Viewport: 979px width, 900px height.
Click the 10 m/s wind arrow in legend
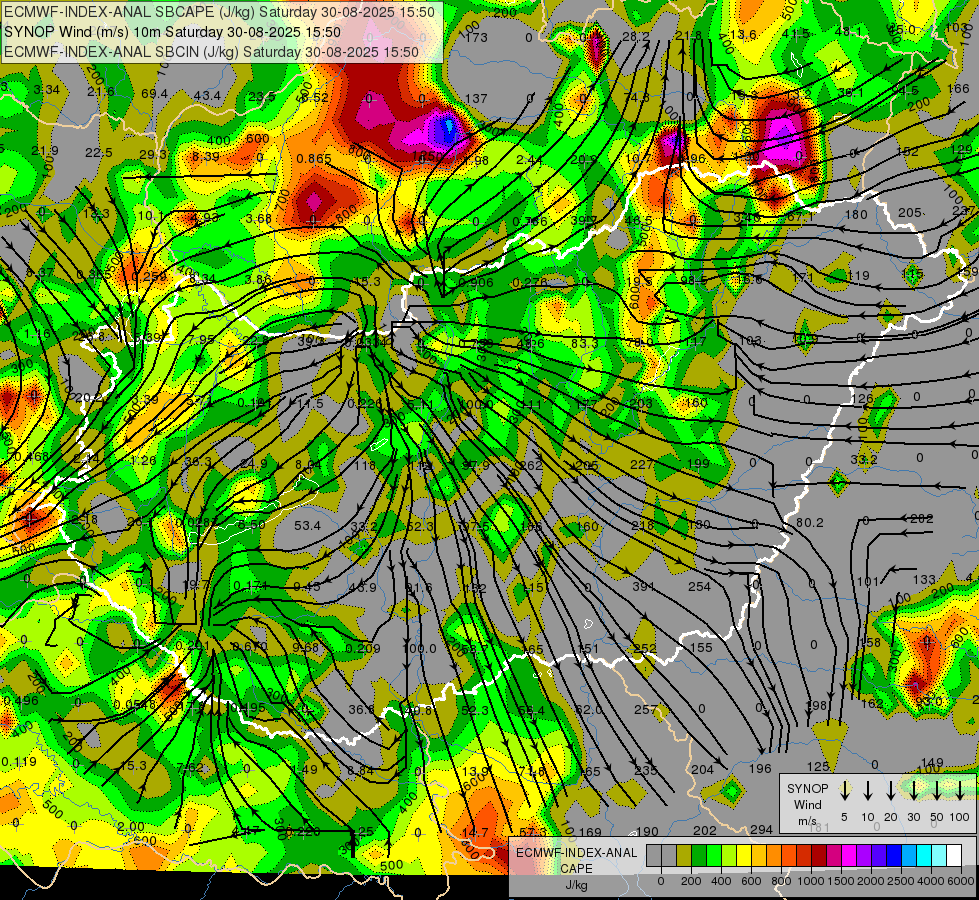(868, 791)
